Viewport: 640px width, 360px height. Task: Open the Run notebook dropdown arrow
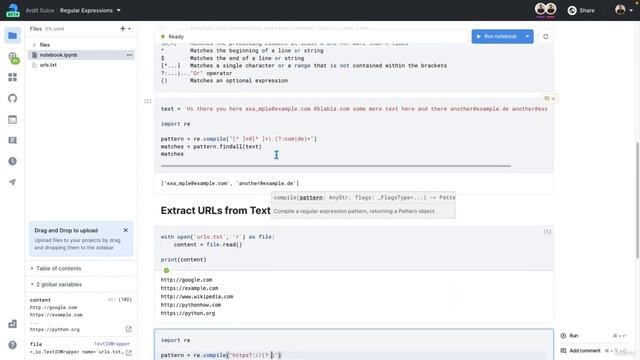coord(527,36)
